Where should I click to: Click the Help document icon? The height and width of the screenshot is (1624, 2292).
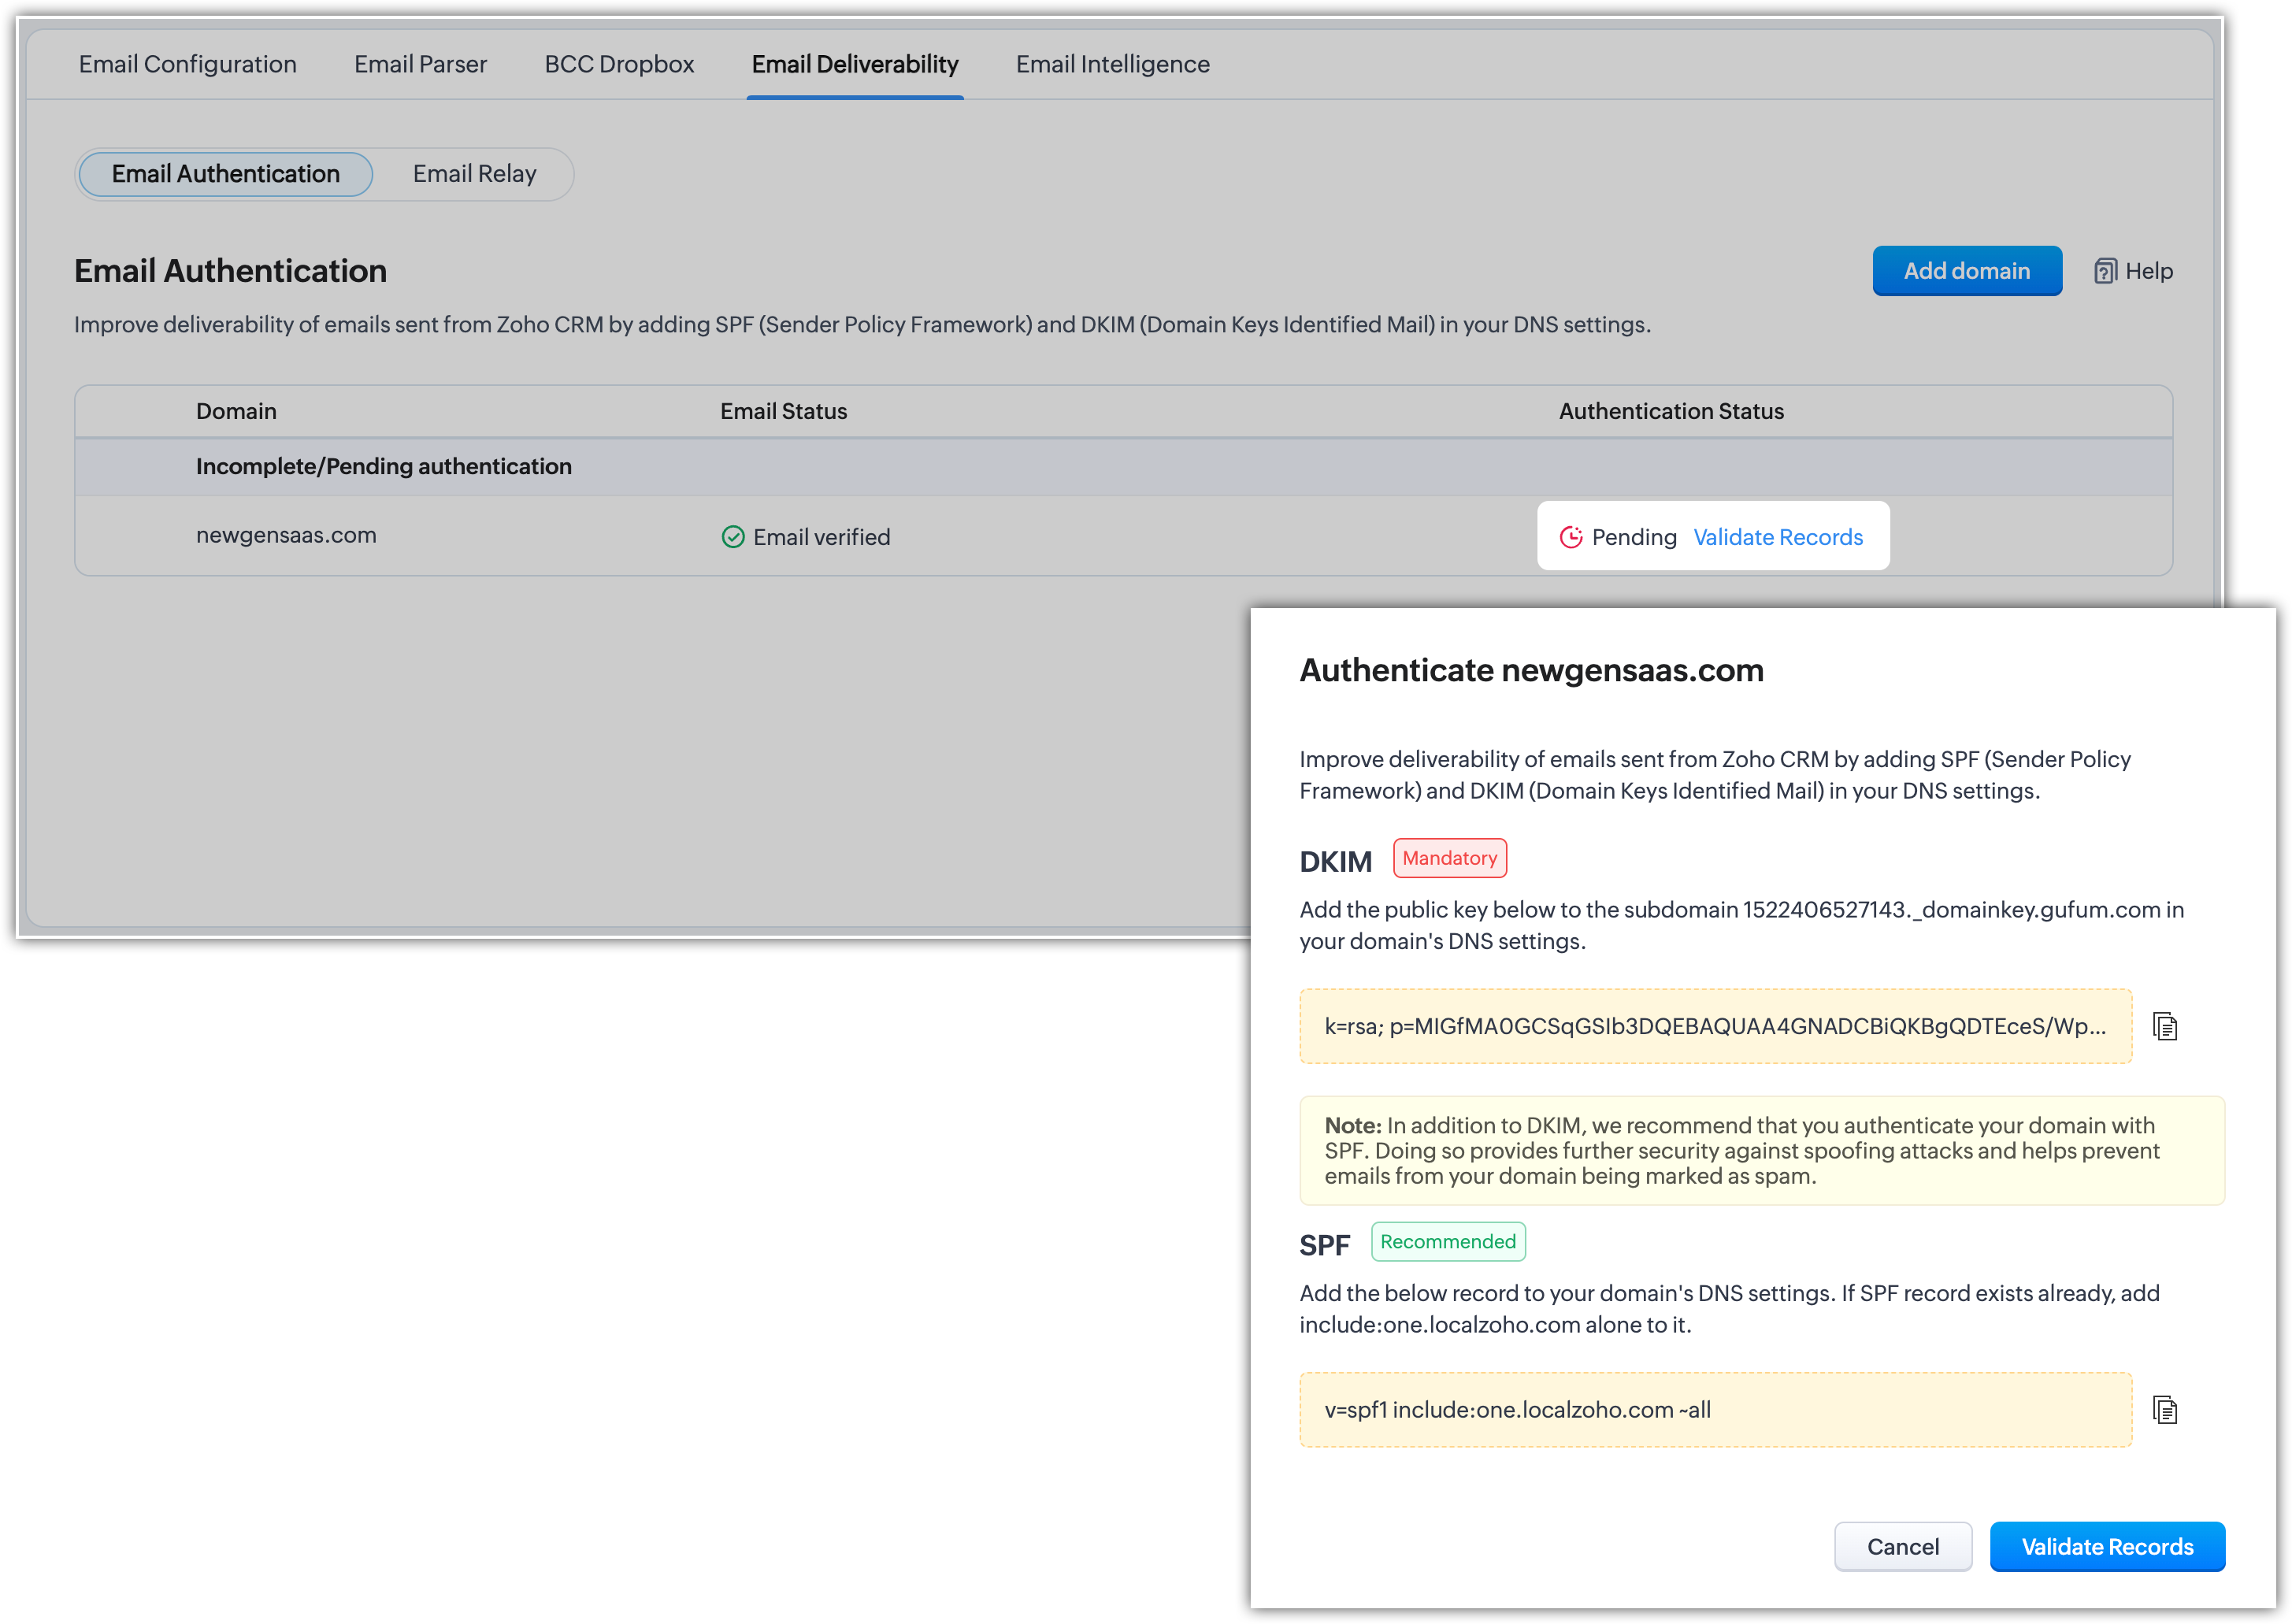point(2105,271)
